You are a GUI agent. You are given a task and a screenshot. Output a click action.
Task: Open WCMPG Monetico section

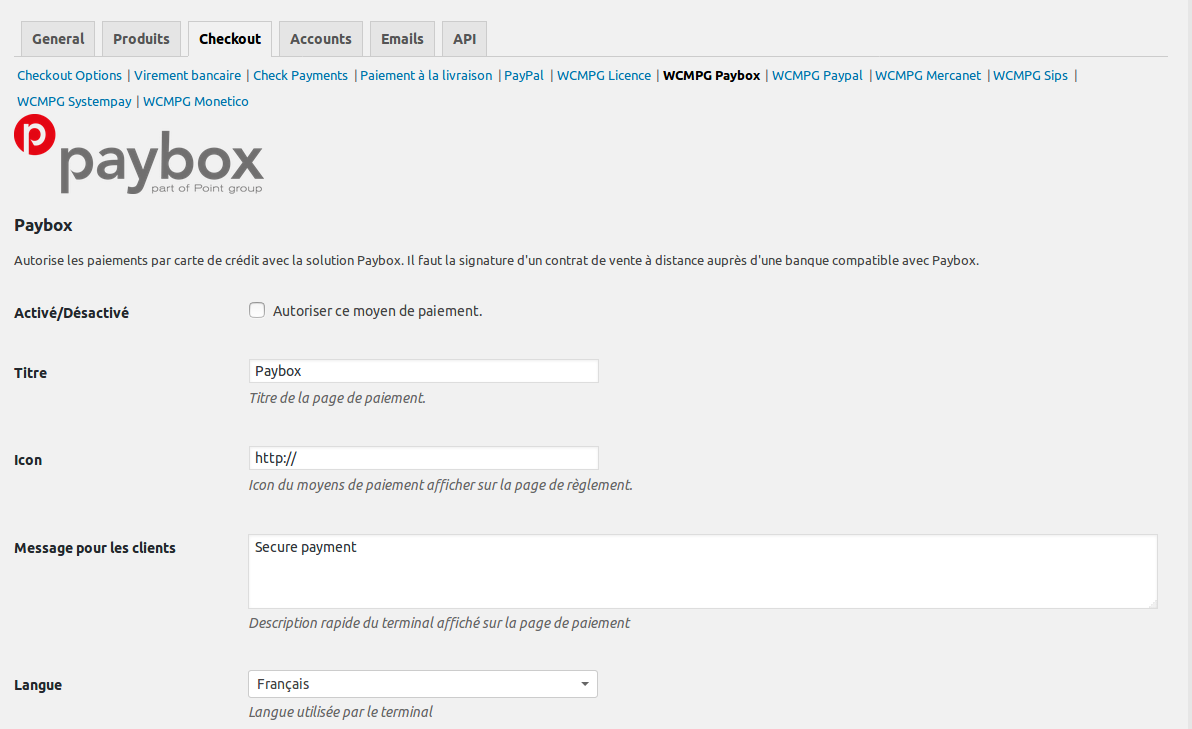tap(195, 101)
